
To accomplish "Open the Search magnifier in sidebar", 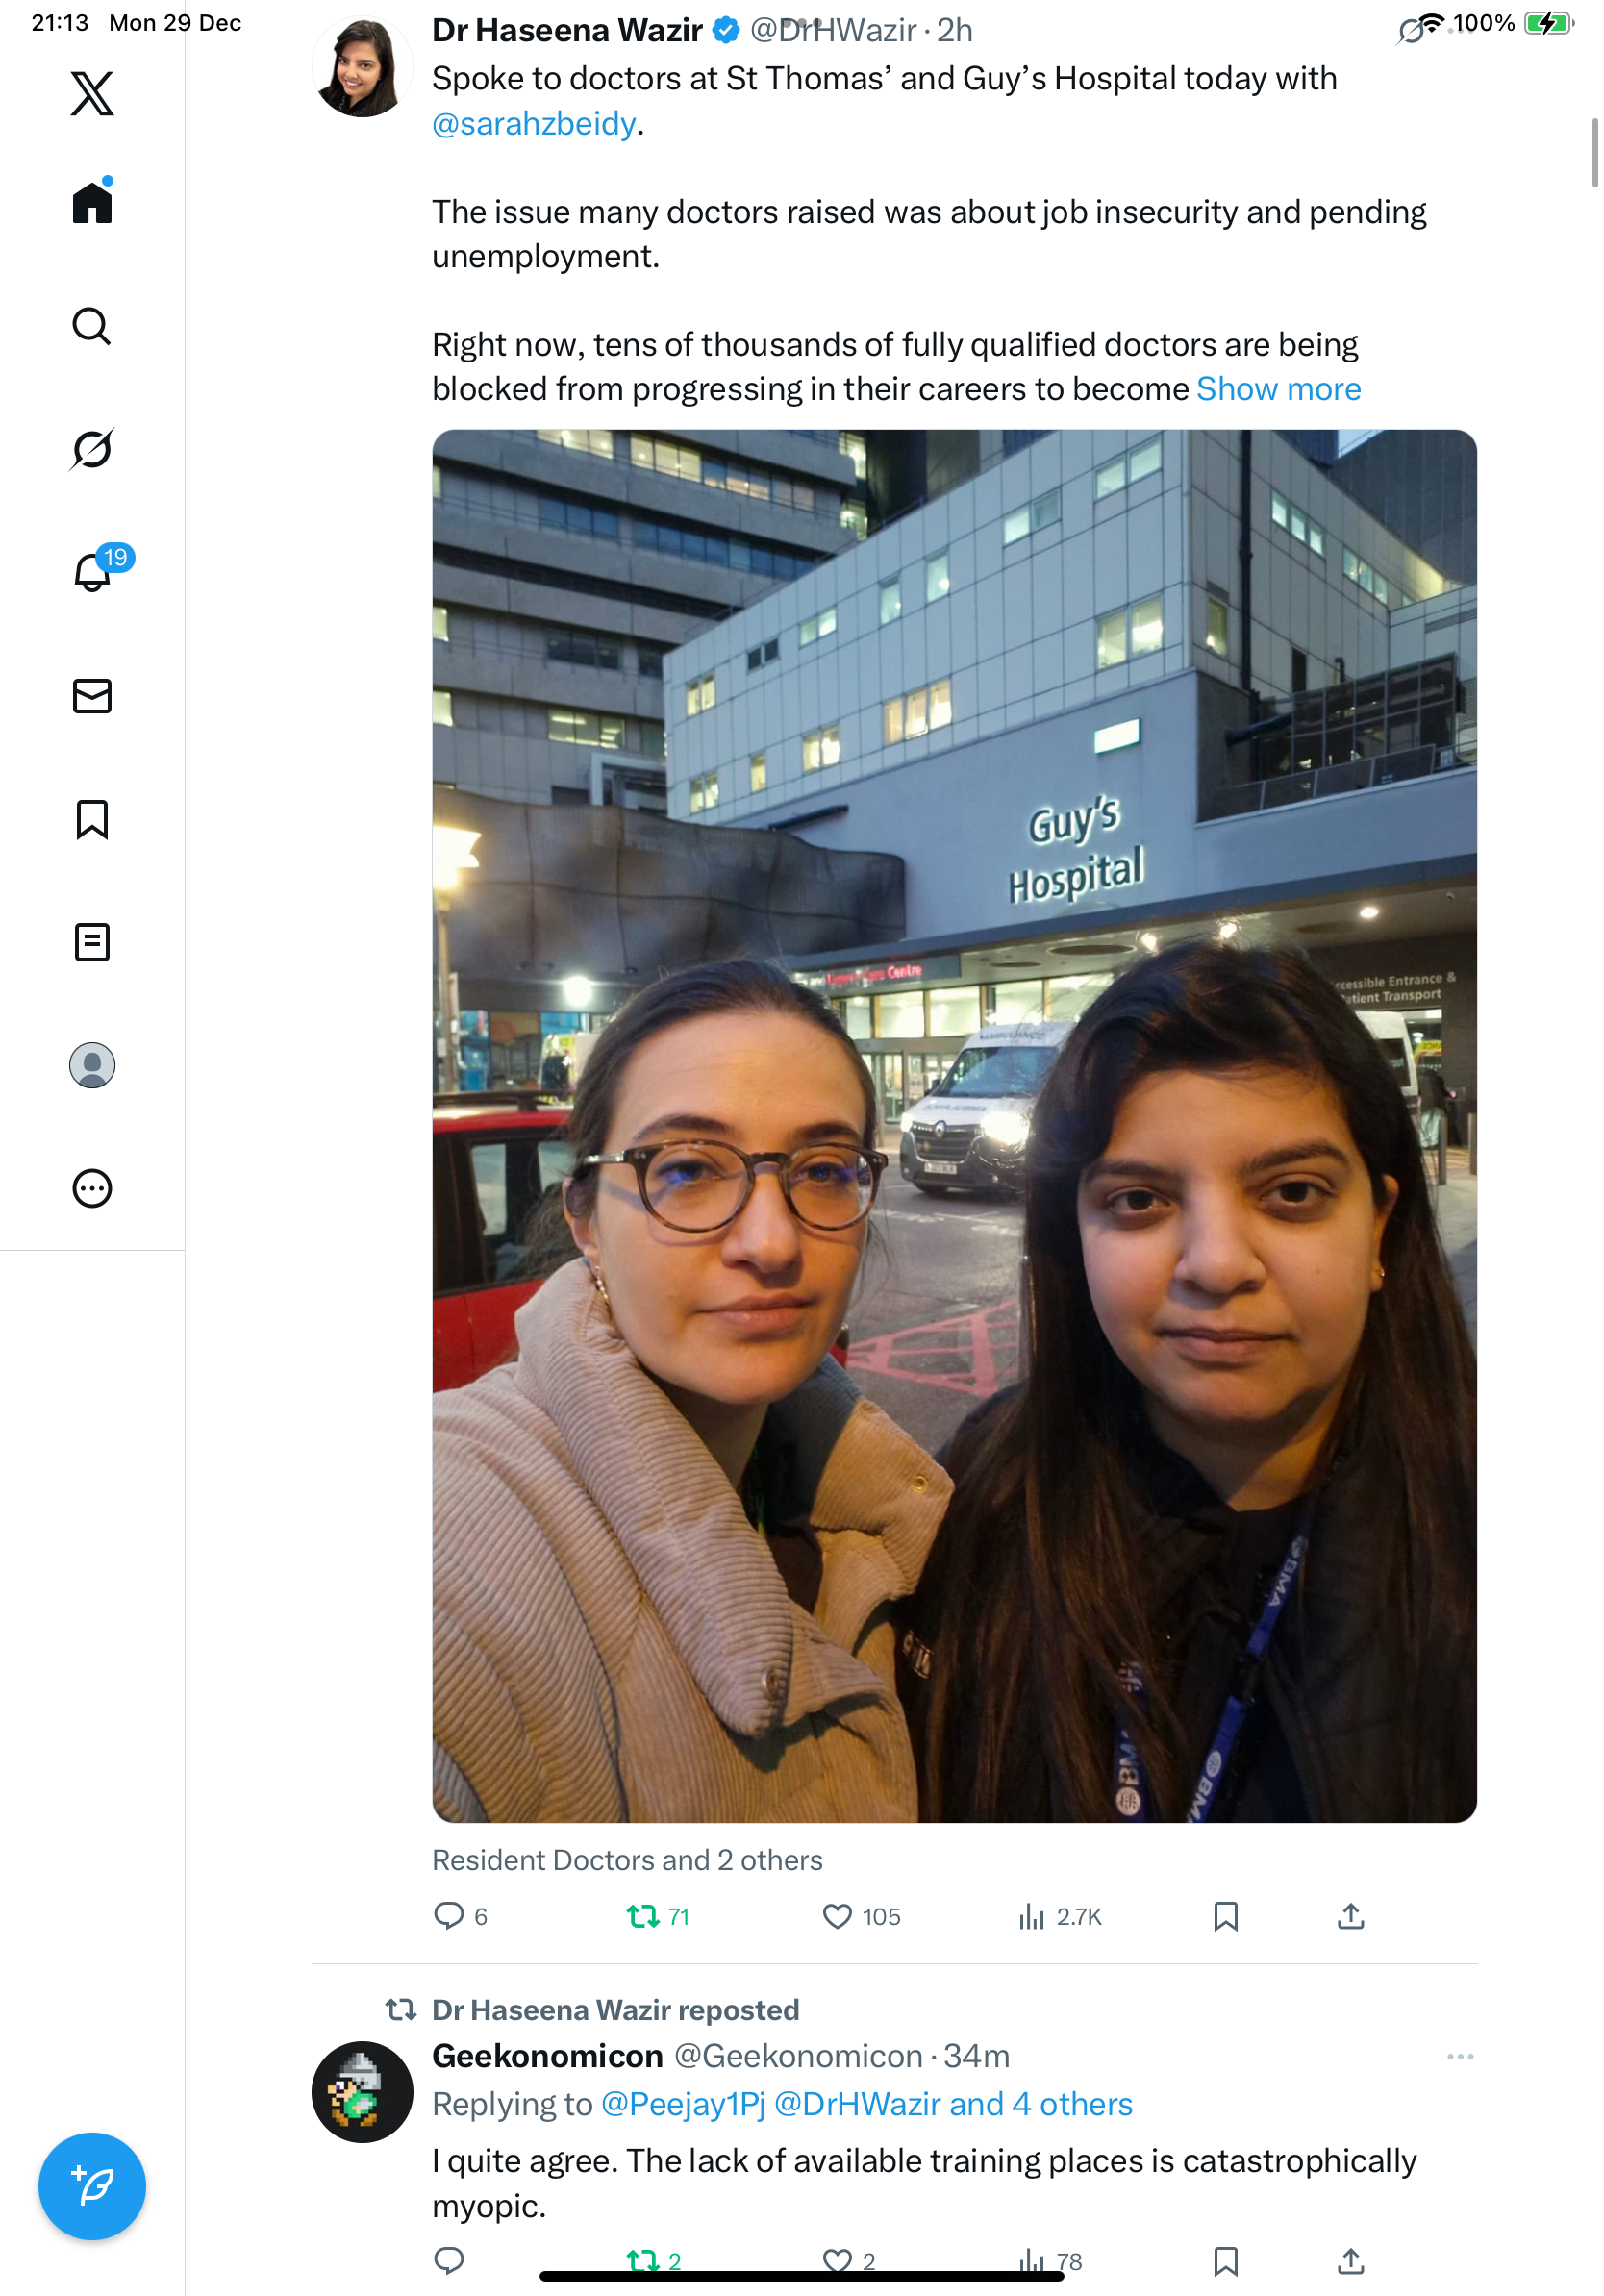I will point(92,326).
